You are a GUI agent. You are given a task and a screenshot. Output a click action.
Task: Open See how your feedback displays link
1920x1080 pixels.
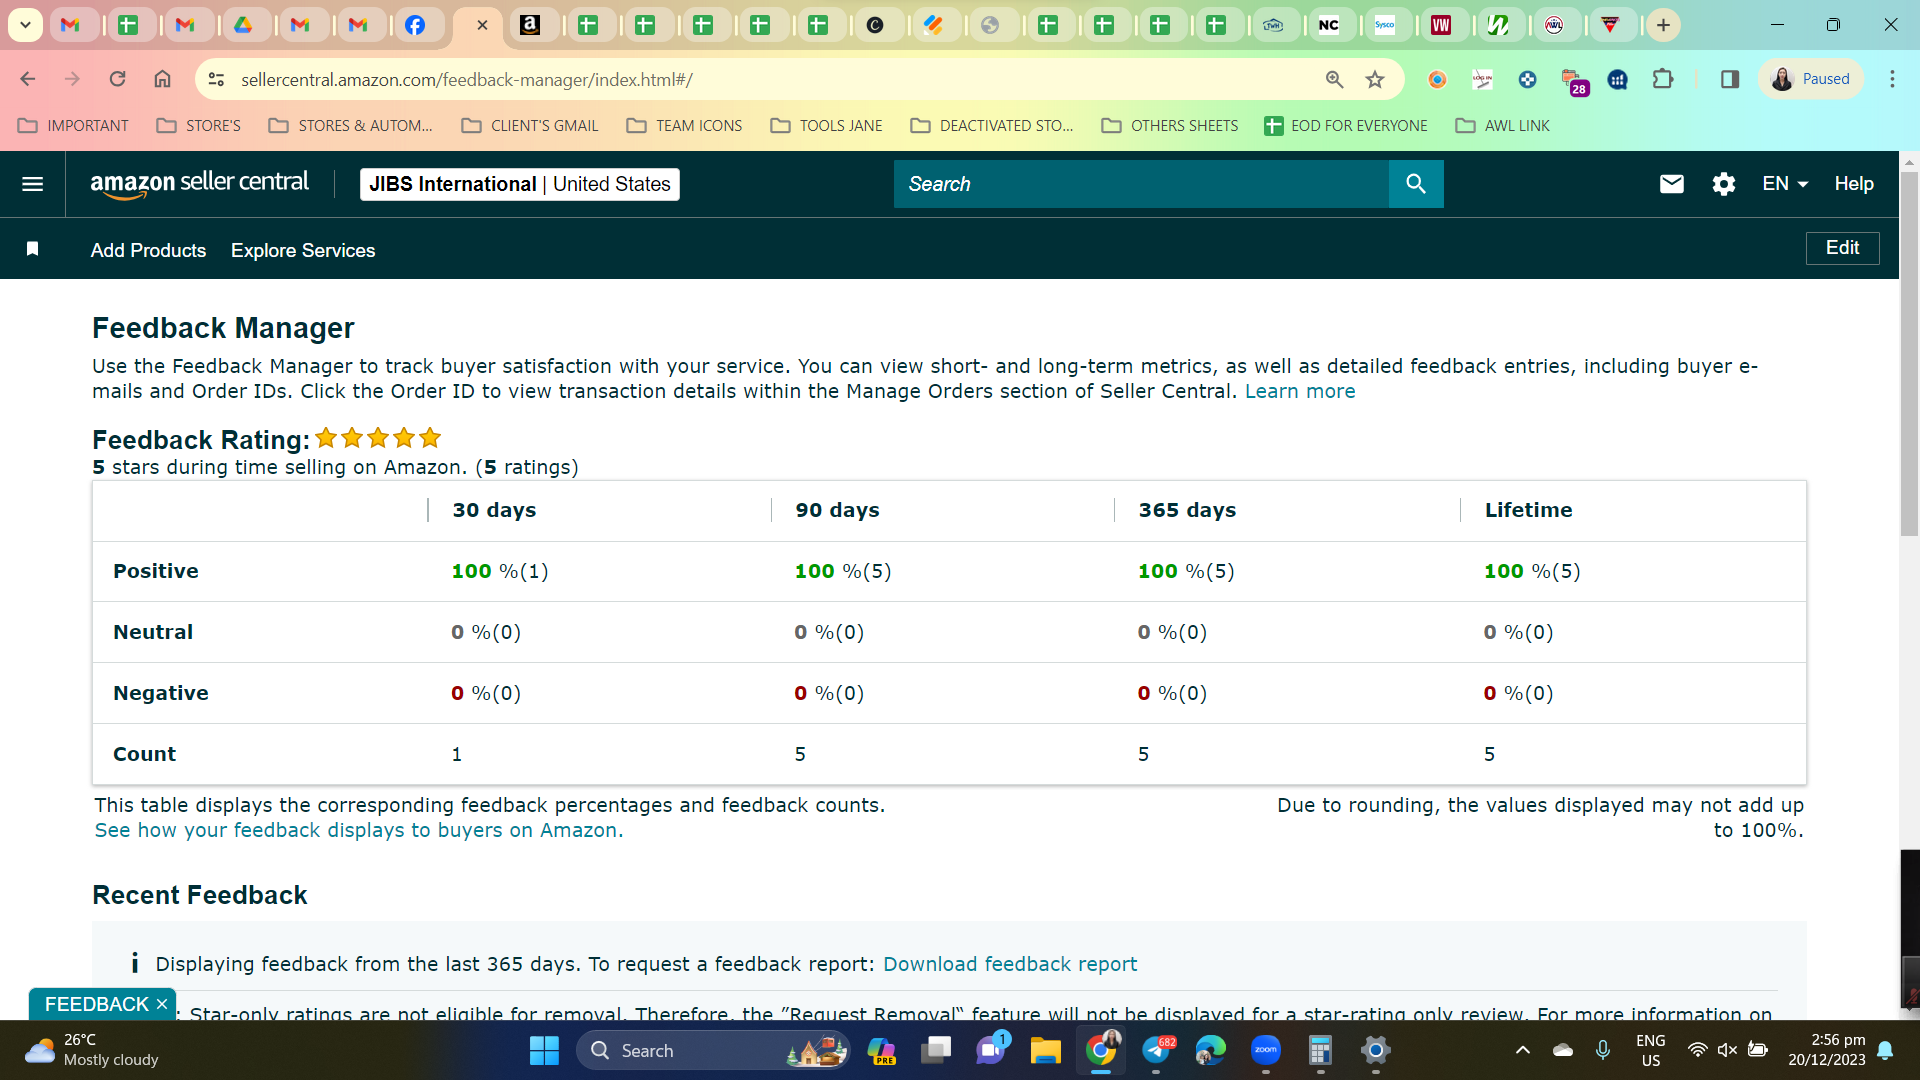click(359, 830)
